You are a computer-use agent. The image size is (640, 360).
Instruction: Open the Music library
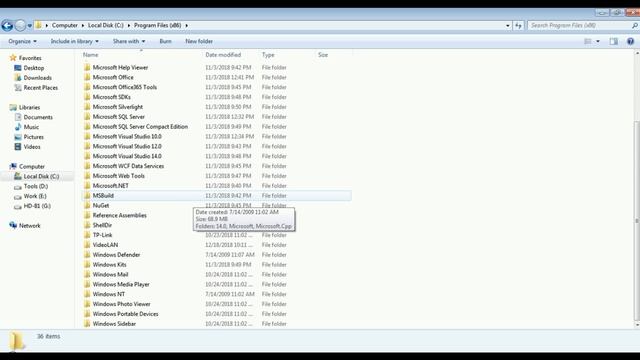pyautogui.click(x=31, y=127)
